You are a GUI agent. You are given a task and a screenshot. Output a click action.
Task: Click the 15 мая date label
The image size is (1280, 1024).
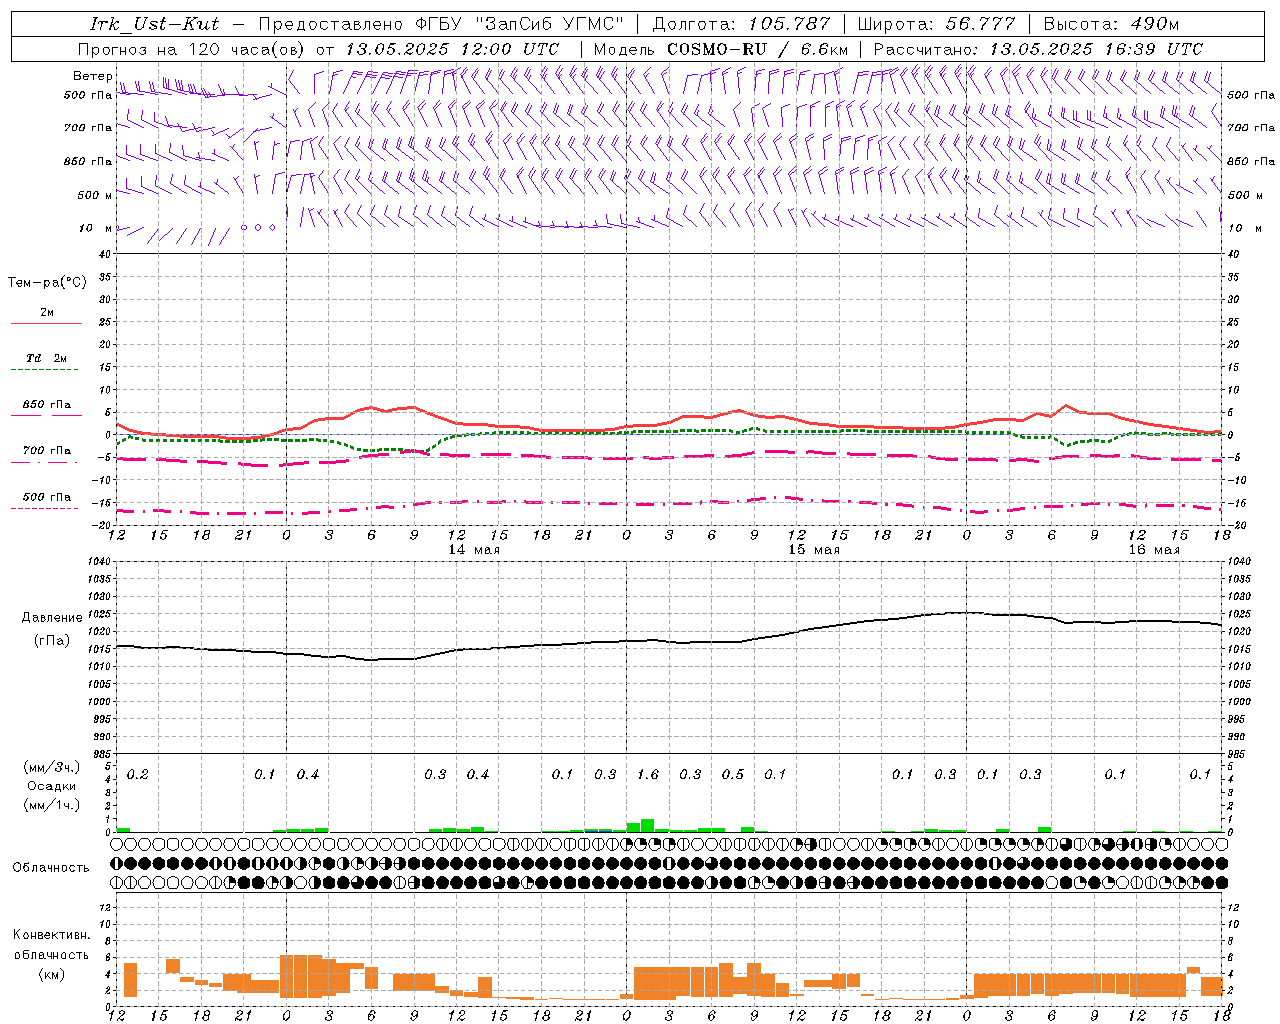pyautogui.click(x=814, y=550)
